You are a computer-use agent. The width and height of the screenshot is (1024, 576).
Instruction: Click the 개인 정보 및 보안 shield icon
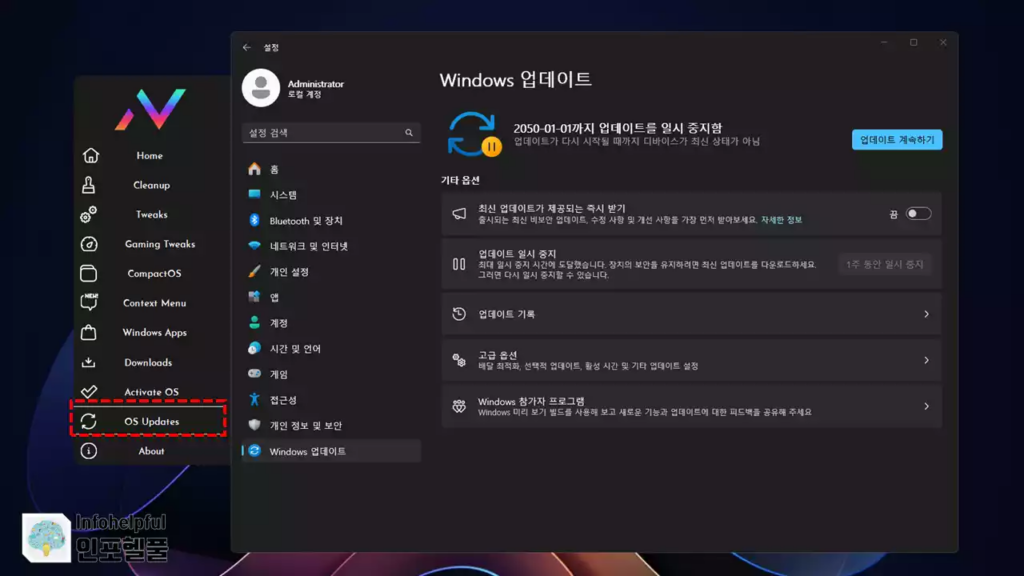(255, 424)
